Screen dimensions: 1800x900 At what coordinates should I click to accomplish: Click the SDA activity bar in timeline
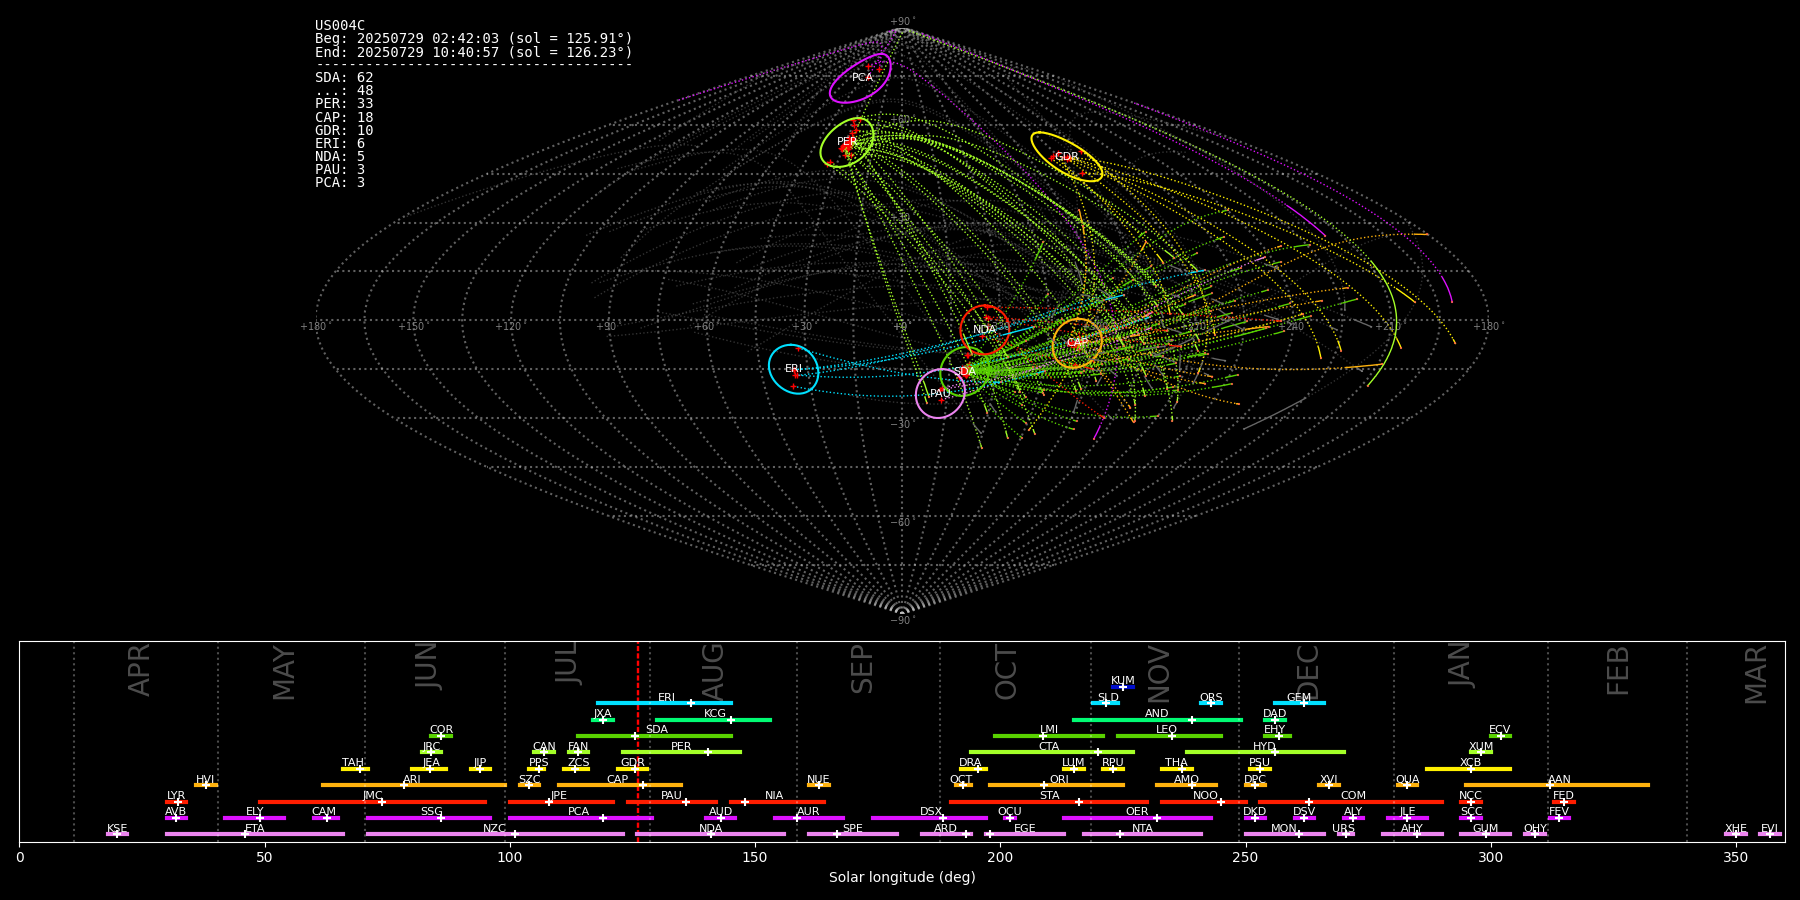pos(654,736)
